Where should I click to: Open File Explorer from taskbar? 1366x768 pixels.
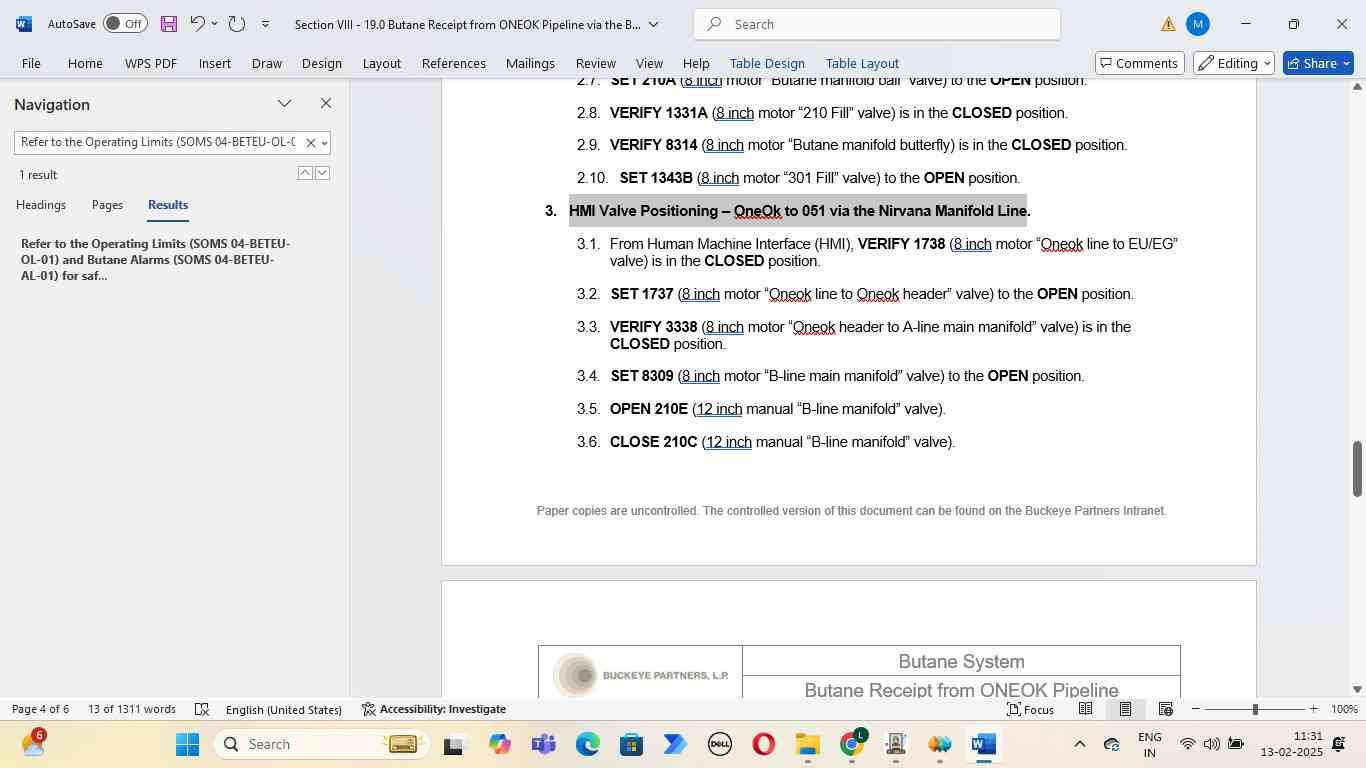[808, 744]
